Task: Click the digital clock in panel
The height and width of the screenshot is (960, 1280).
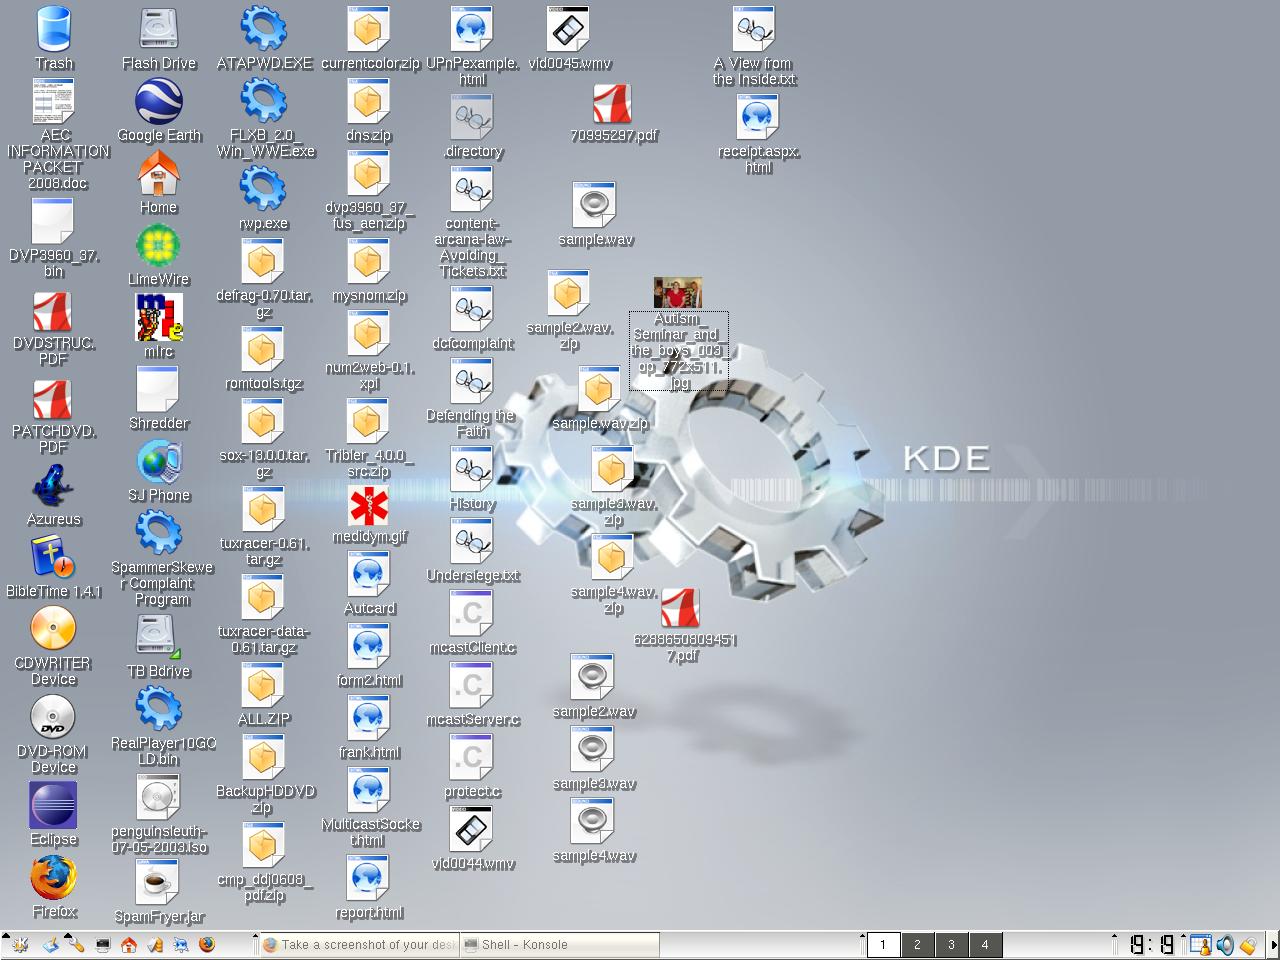Action: tap(1152, 944)
